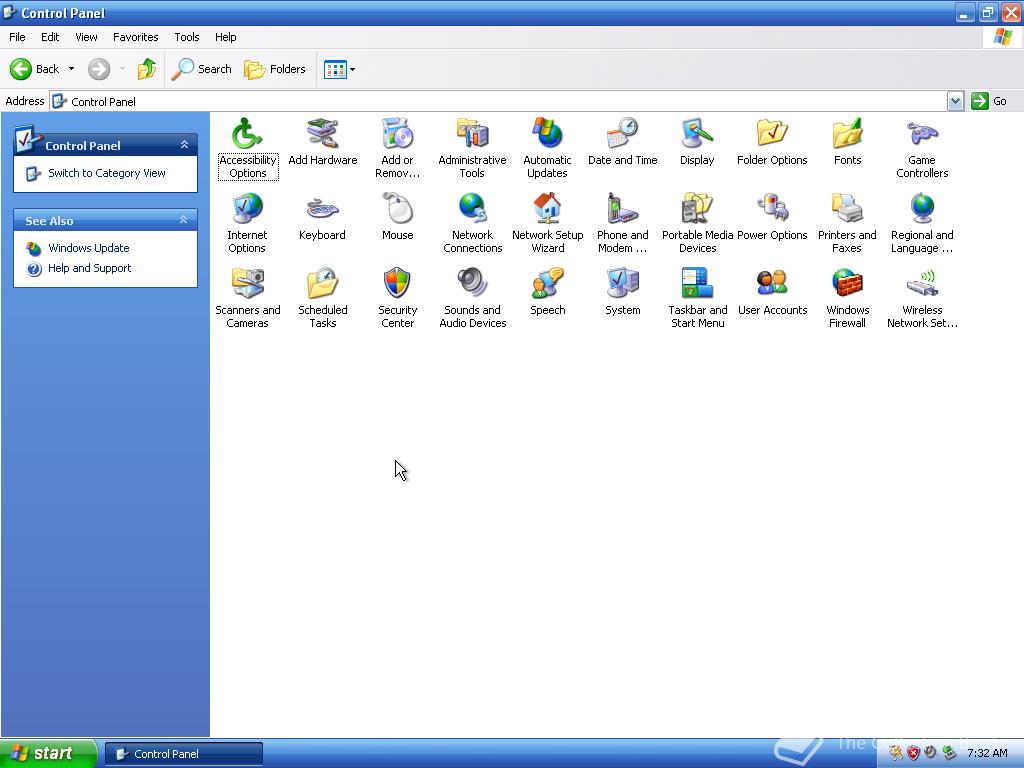Image resolution: width=1024 pixels, height=768 pixels.
Task: Open the Views dropdown button
Action: pos(340,69)
